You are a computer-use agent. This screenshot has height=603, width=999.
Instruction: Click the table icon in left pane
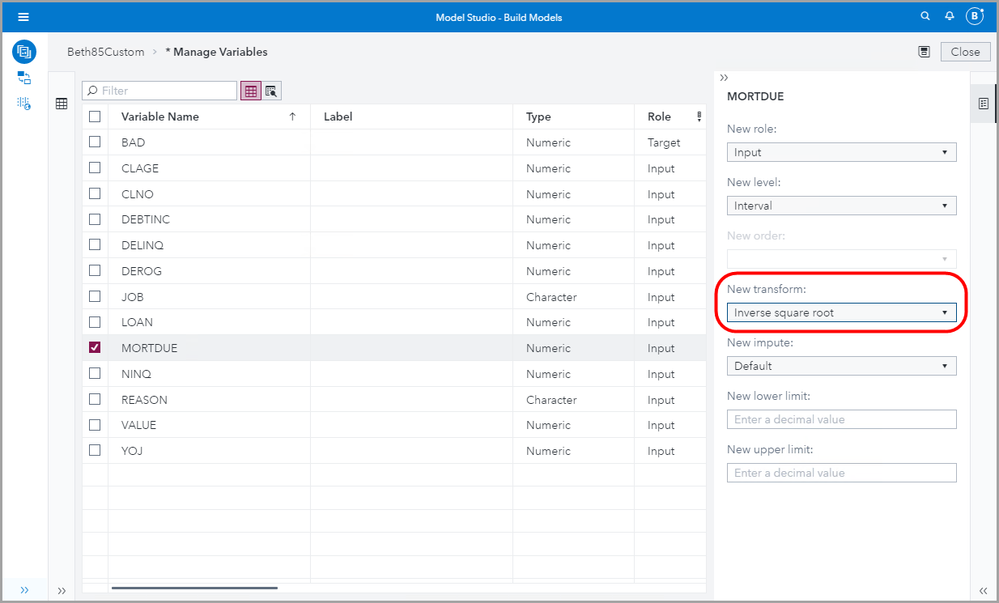tap(62, 103)
